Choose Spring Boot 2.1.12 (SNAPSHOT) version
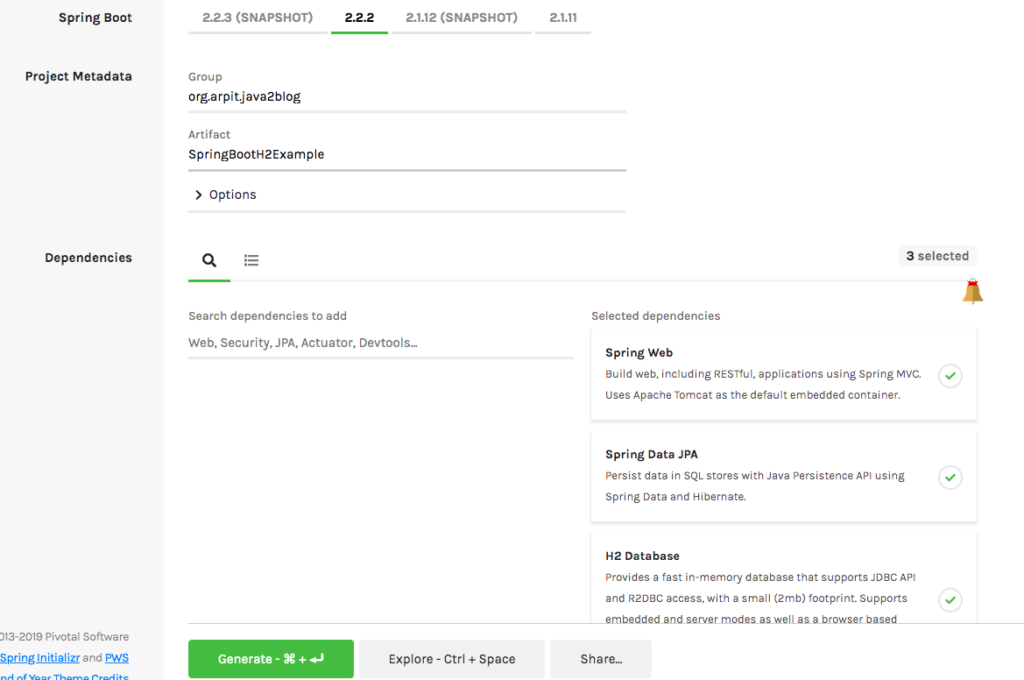 (461, 18)
